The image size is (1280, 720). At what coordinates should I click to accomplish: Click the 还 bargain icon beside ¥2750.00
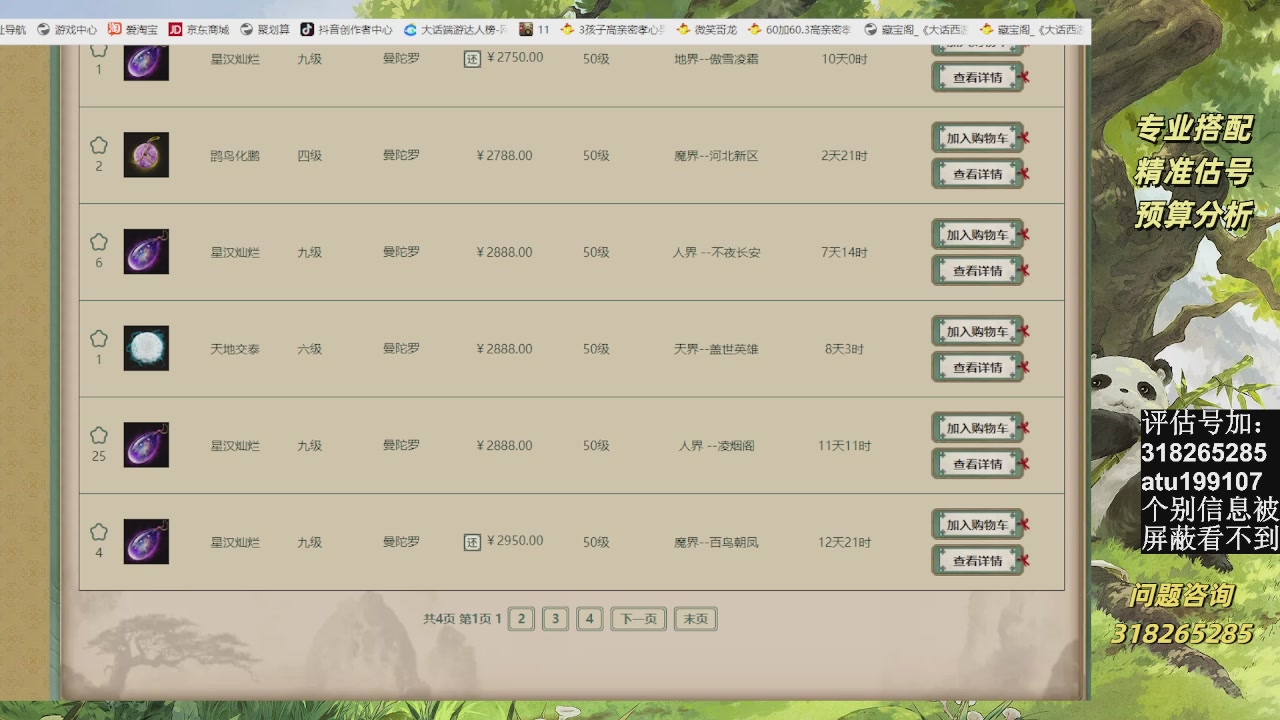pyautogui.click(x=473, y=59)
